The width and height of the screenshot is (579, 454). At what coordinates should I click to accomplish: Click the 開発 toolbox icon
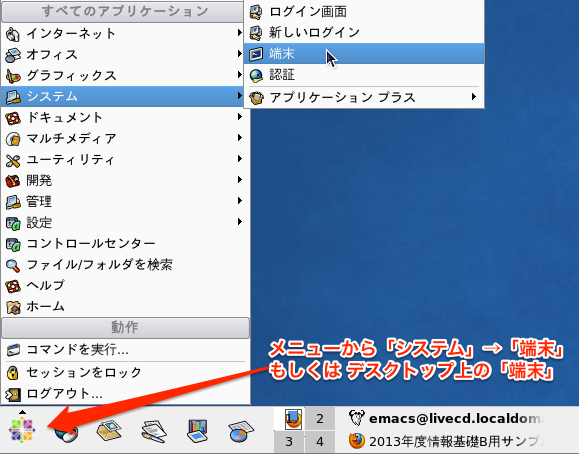pos(13,181)
